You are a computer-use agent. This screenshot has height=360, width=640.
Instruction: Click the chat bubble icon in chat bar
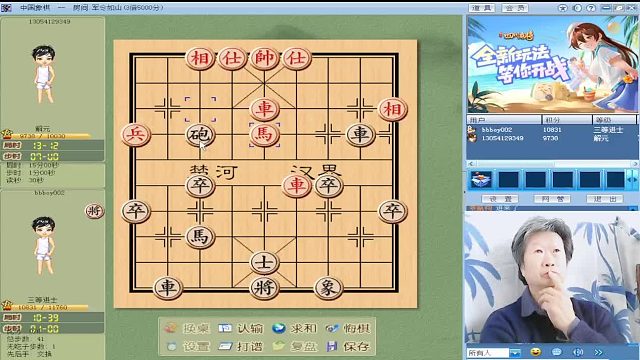tap(557, 352)
